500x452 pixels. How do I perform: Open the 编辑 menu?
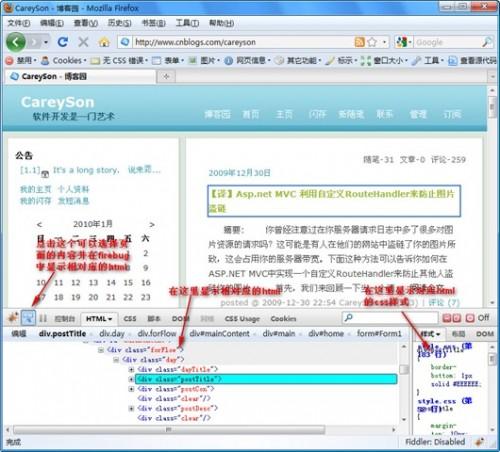tap(52, 23)
